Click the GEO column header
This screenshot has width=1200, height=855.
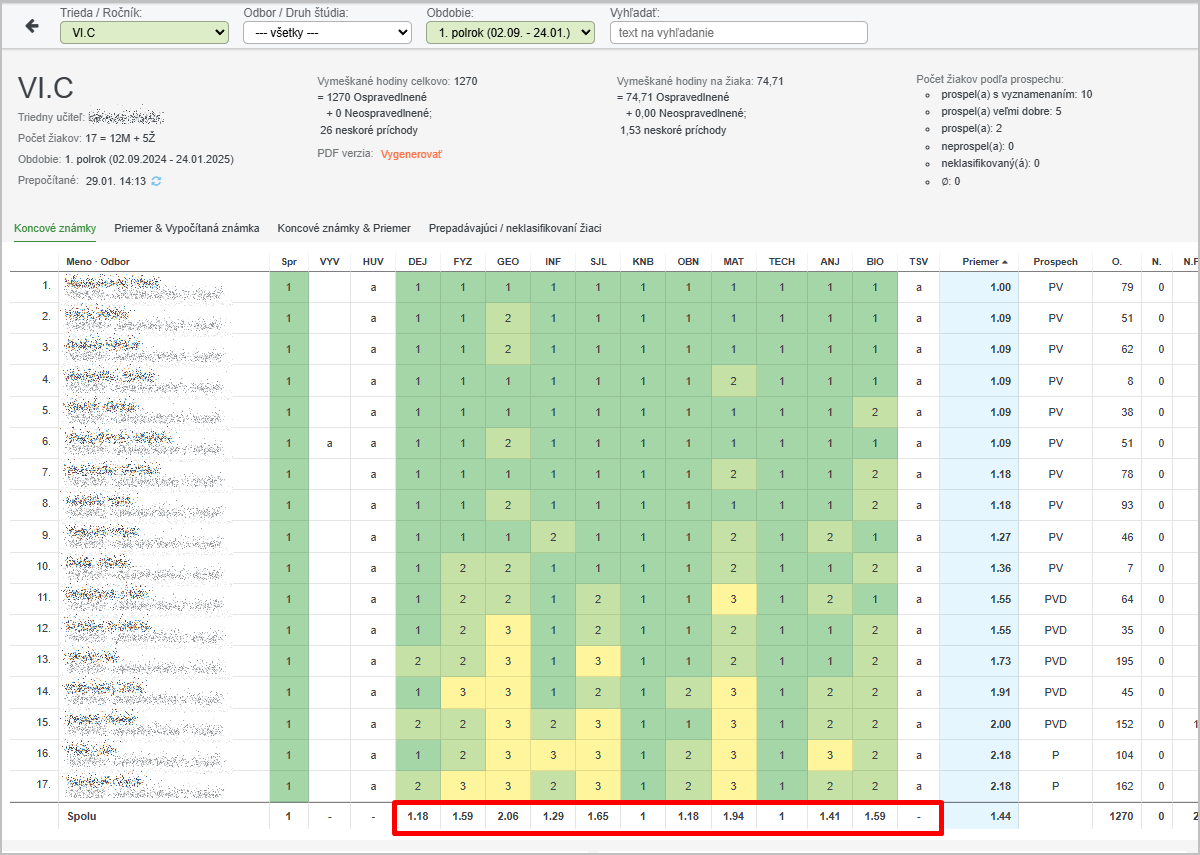point(507,262)
